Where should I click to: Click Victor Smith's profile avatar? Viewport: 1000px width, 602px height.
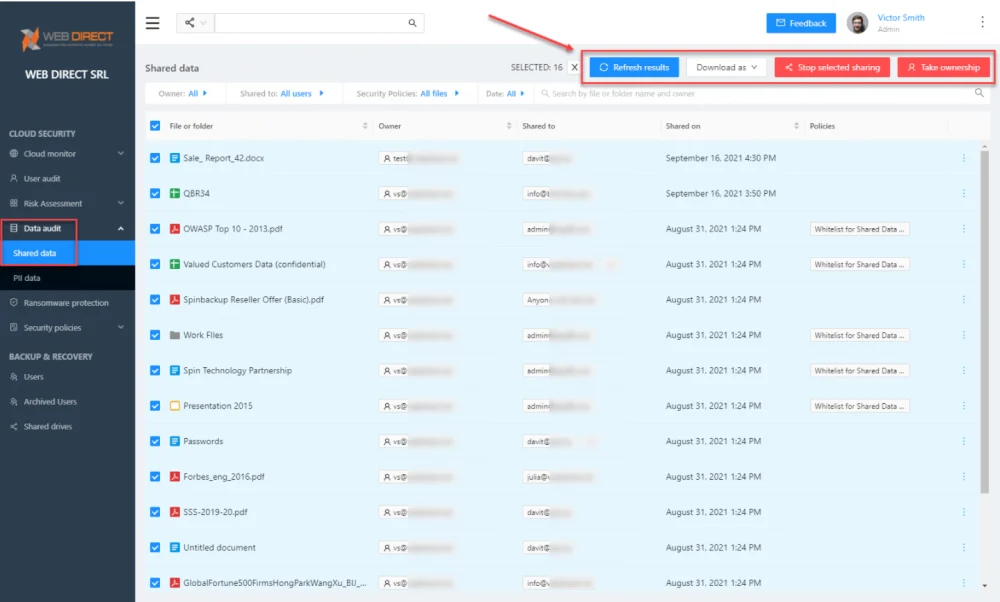[857, 23]
